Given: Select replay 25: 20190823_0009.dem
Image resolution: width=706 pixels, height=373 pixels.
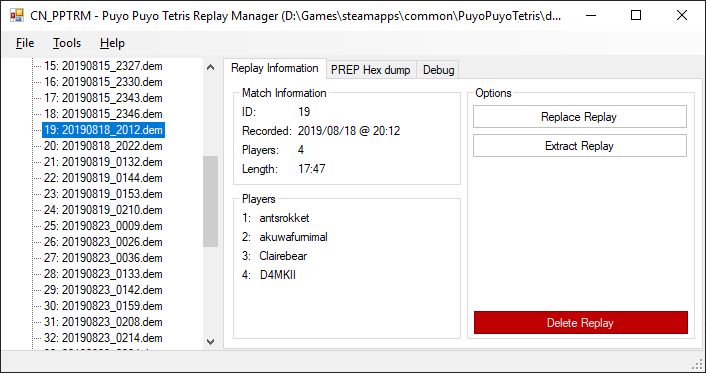Looking at the screenshot, I should coord(103,226).
